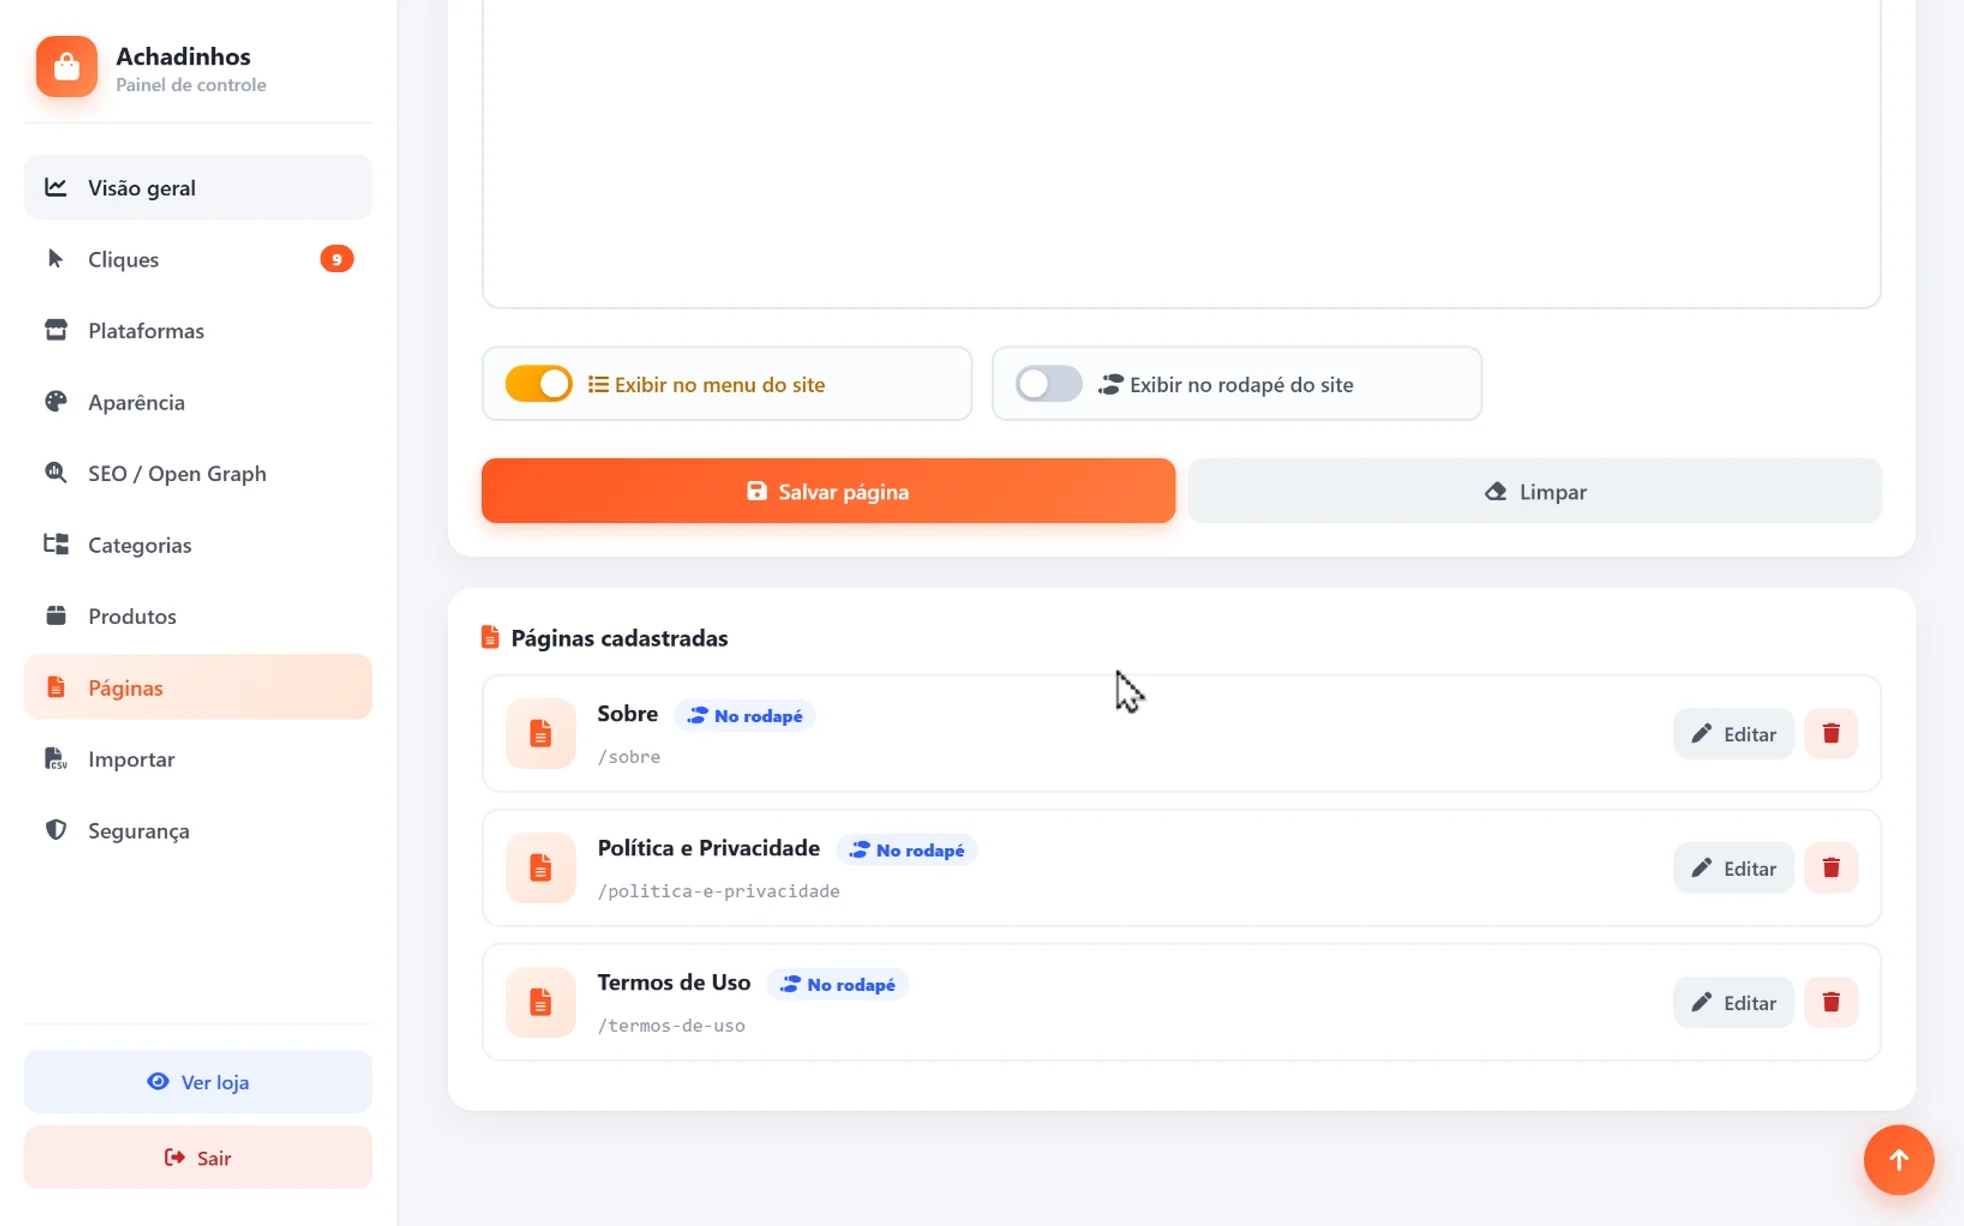1964x1226 pixels.
Task: Click the No rodapé badge on Sobre
Action: pyautogui.click(x=745, y=716)
